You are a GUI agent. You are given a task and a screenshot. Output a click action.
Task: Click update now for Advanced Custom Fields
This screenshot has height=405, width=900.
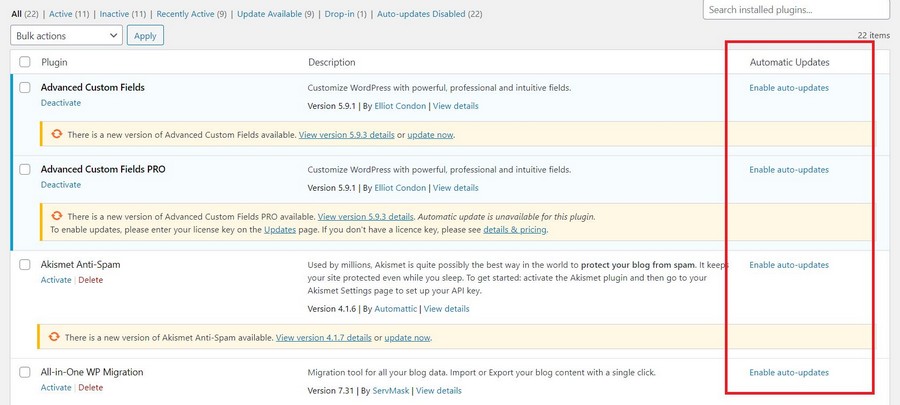click(x=430, y=135)
